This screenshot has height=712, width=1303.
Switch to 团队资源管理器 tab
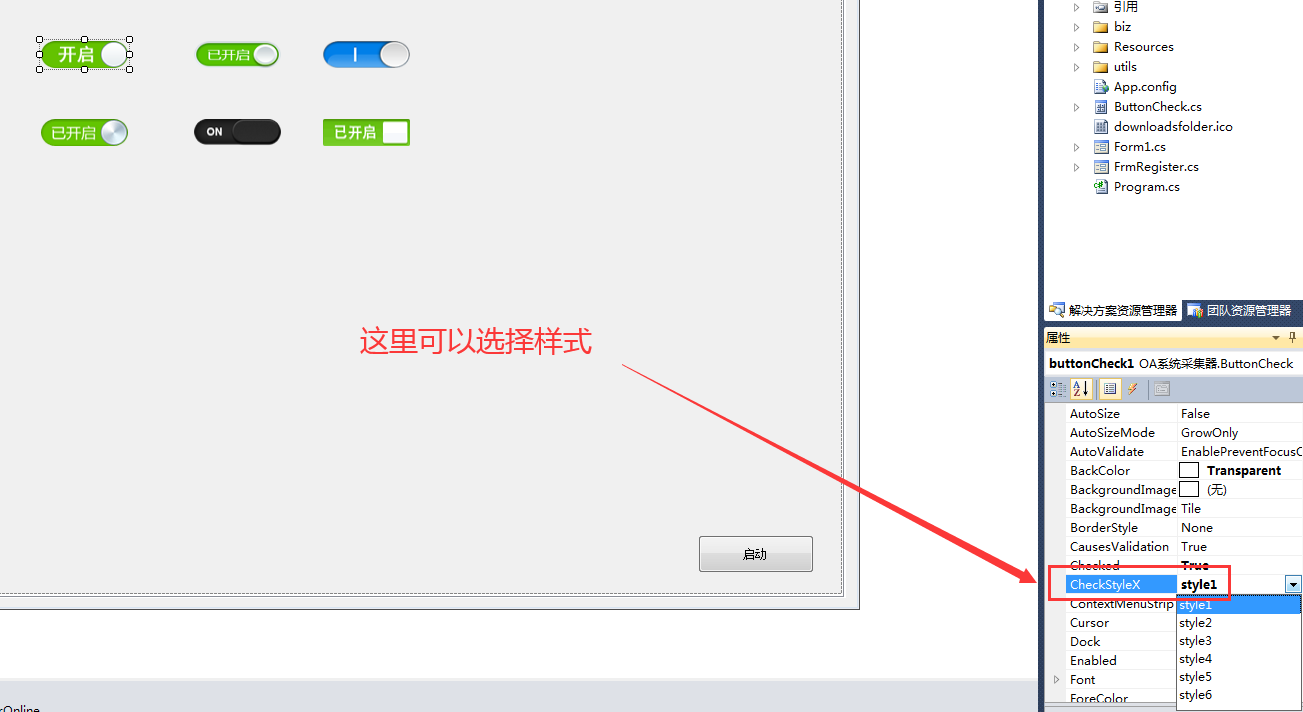[1238, 310]
